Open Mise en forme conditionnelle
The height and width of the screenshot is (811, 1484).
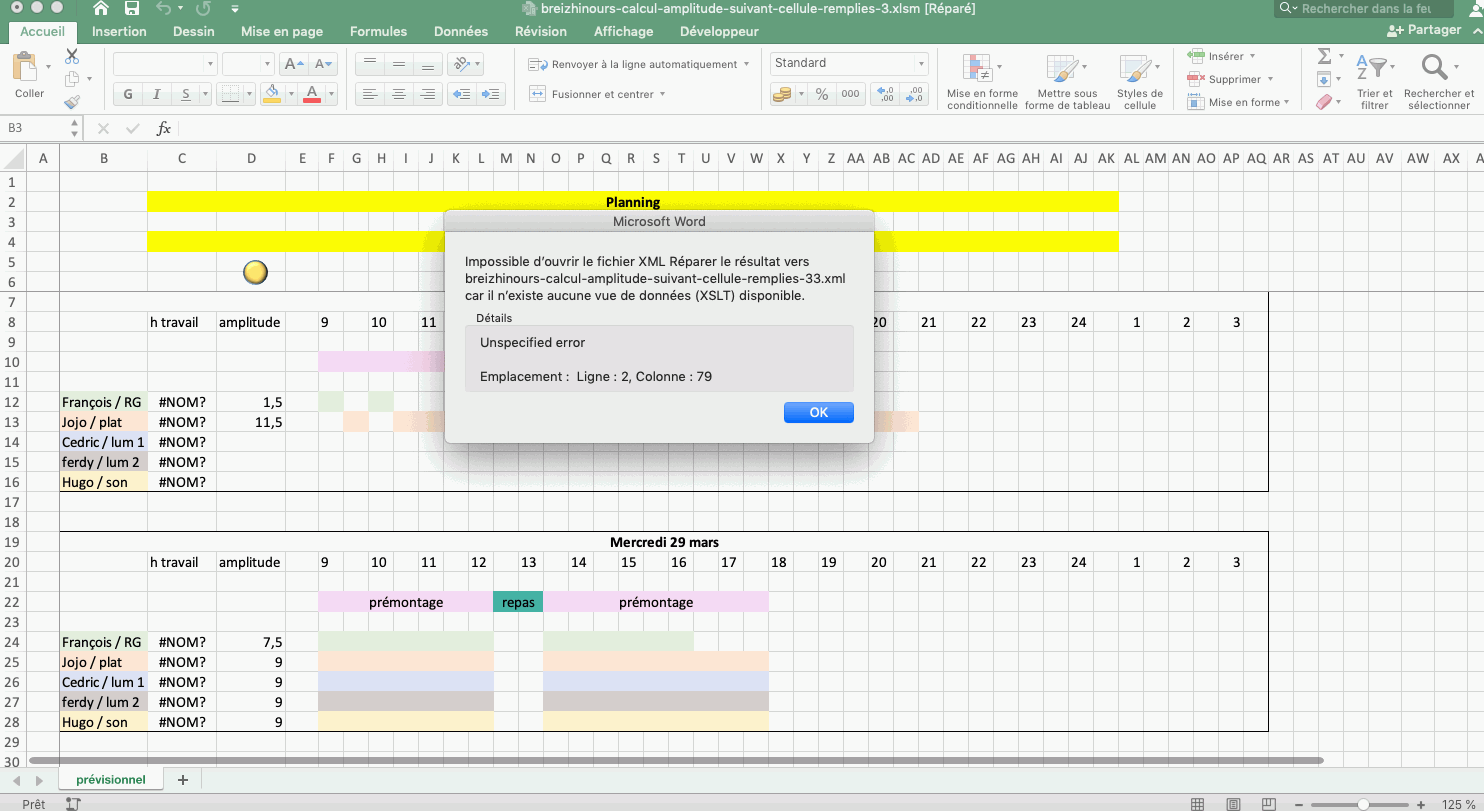click(982, 81)
